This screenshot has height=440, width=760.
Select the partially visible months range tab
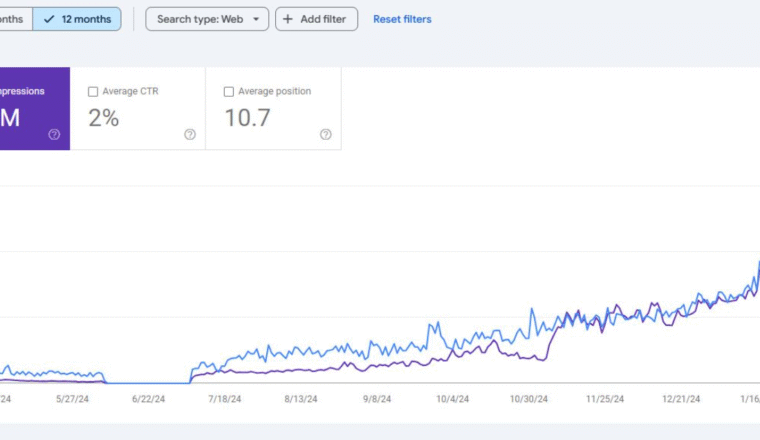[x=16, y=19]
